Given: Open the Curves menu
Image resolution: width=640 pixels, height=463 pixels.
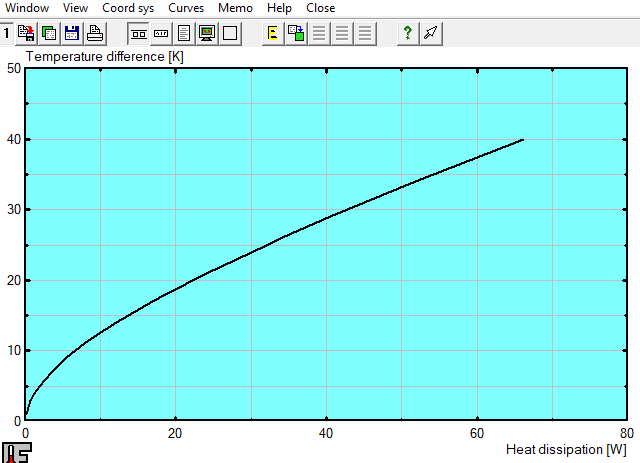Looking at the screenshot, I should (x=186, y=8).
